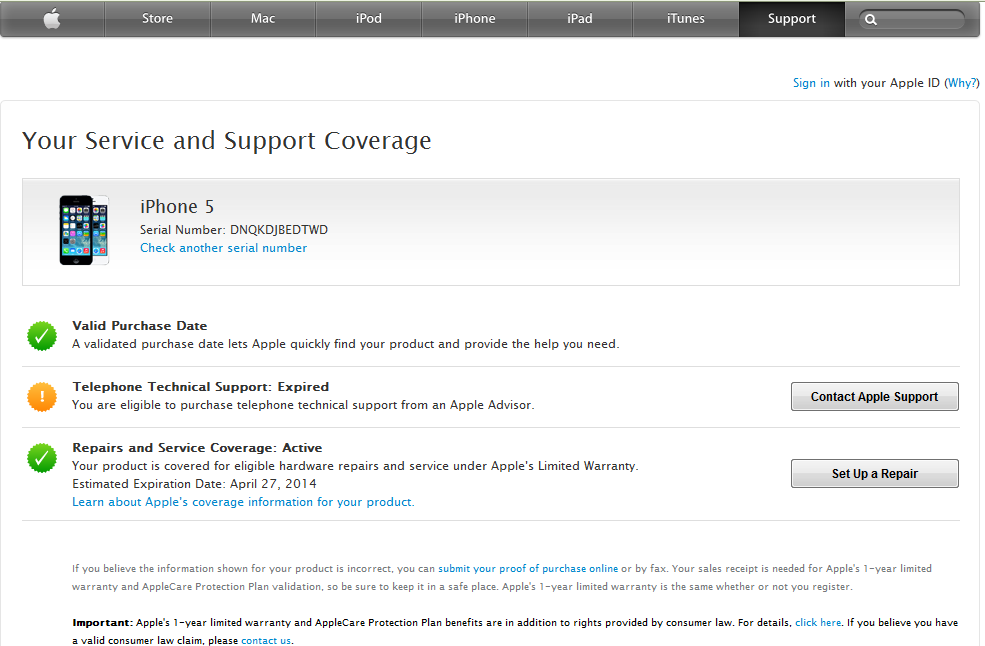Image resolution: width=985 pixels, height=646 pixels.
Task: Click Your Service and Support Coverage heading
Action: click(x=227, y=141)
